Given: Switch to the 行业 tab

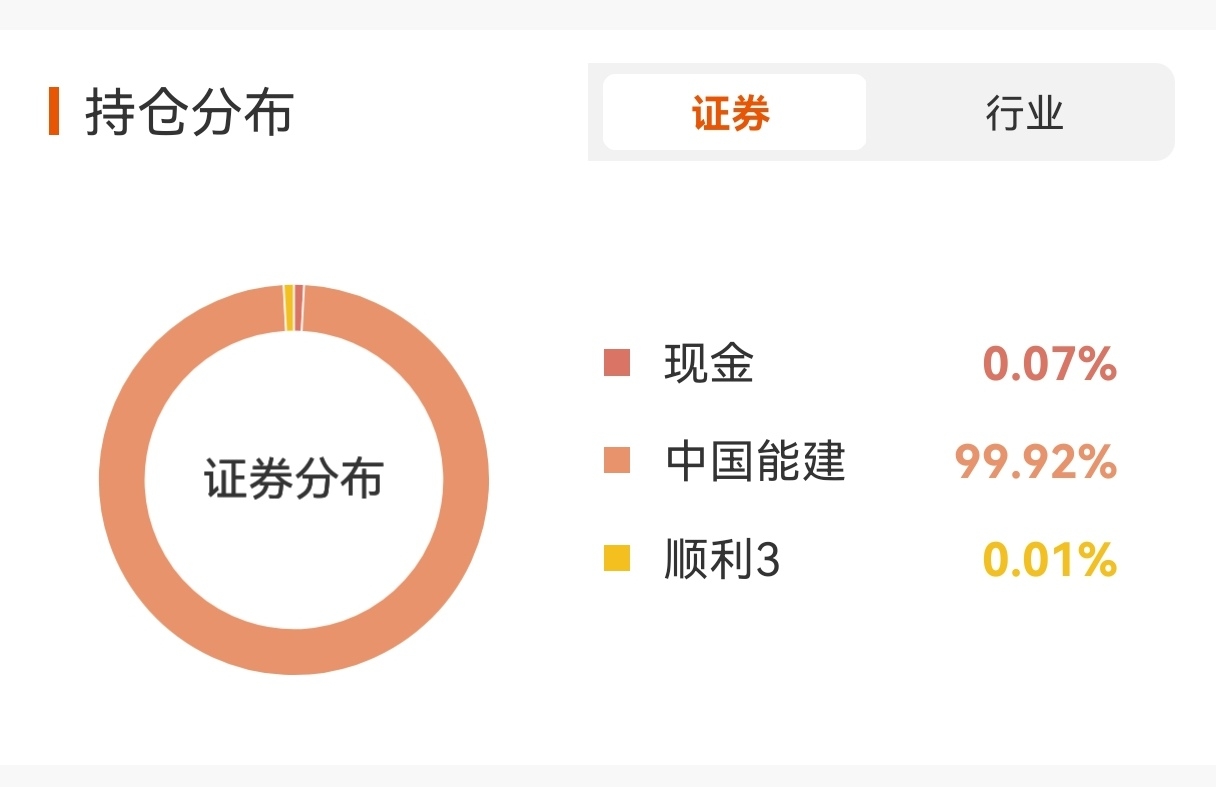Looking at the screenshot, I should 1024,112.
